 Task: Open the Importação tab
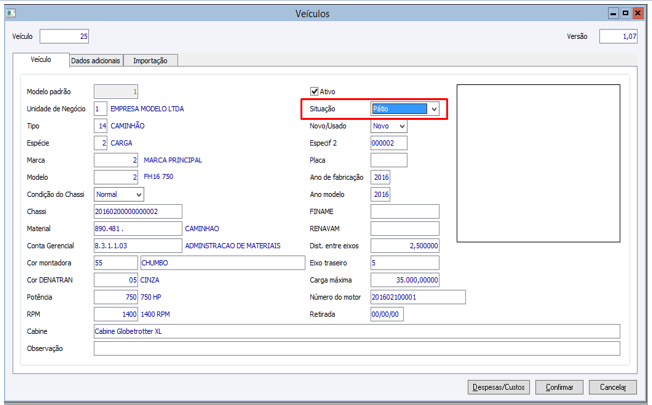pyautogui.click(x=150, y=61)
